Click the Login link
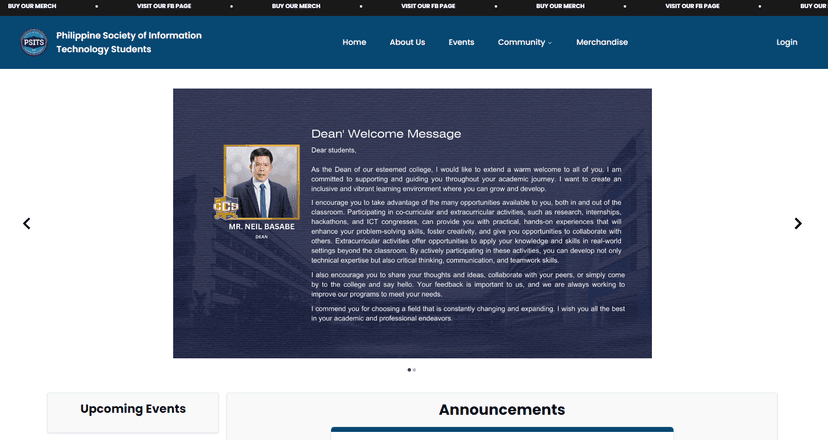The width and height of the screenshot is (828, 440). coord(787,43)
